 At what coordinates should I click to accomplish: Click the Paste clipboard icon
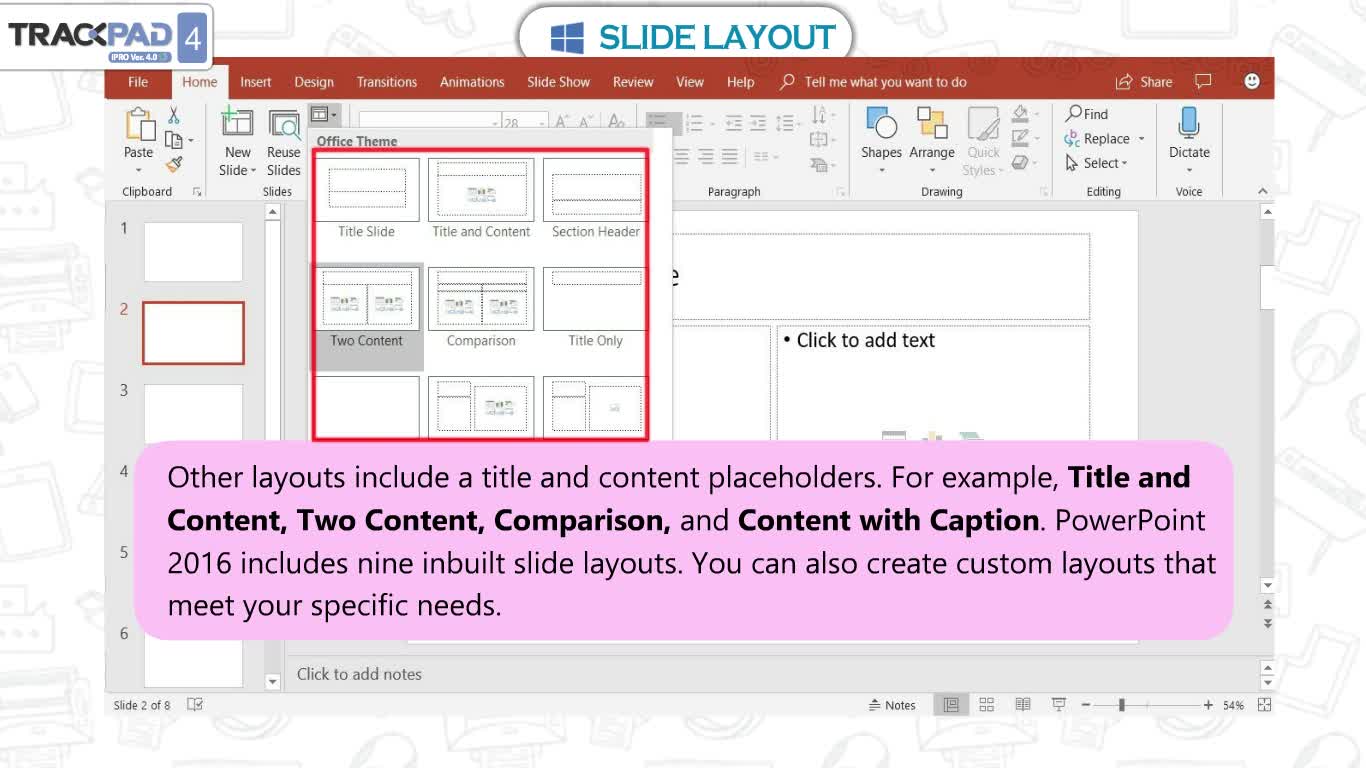click(x=139, y=124)
